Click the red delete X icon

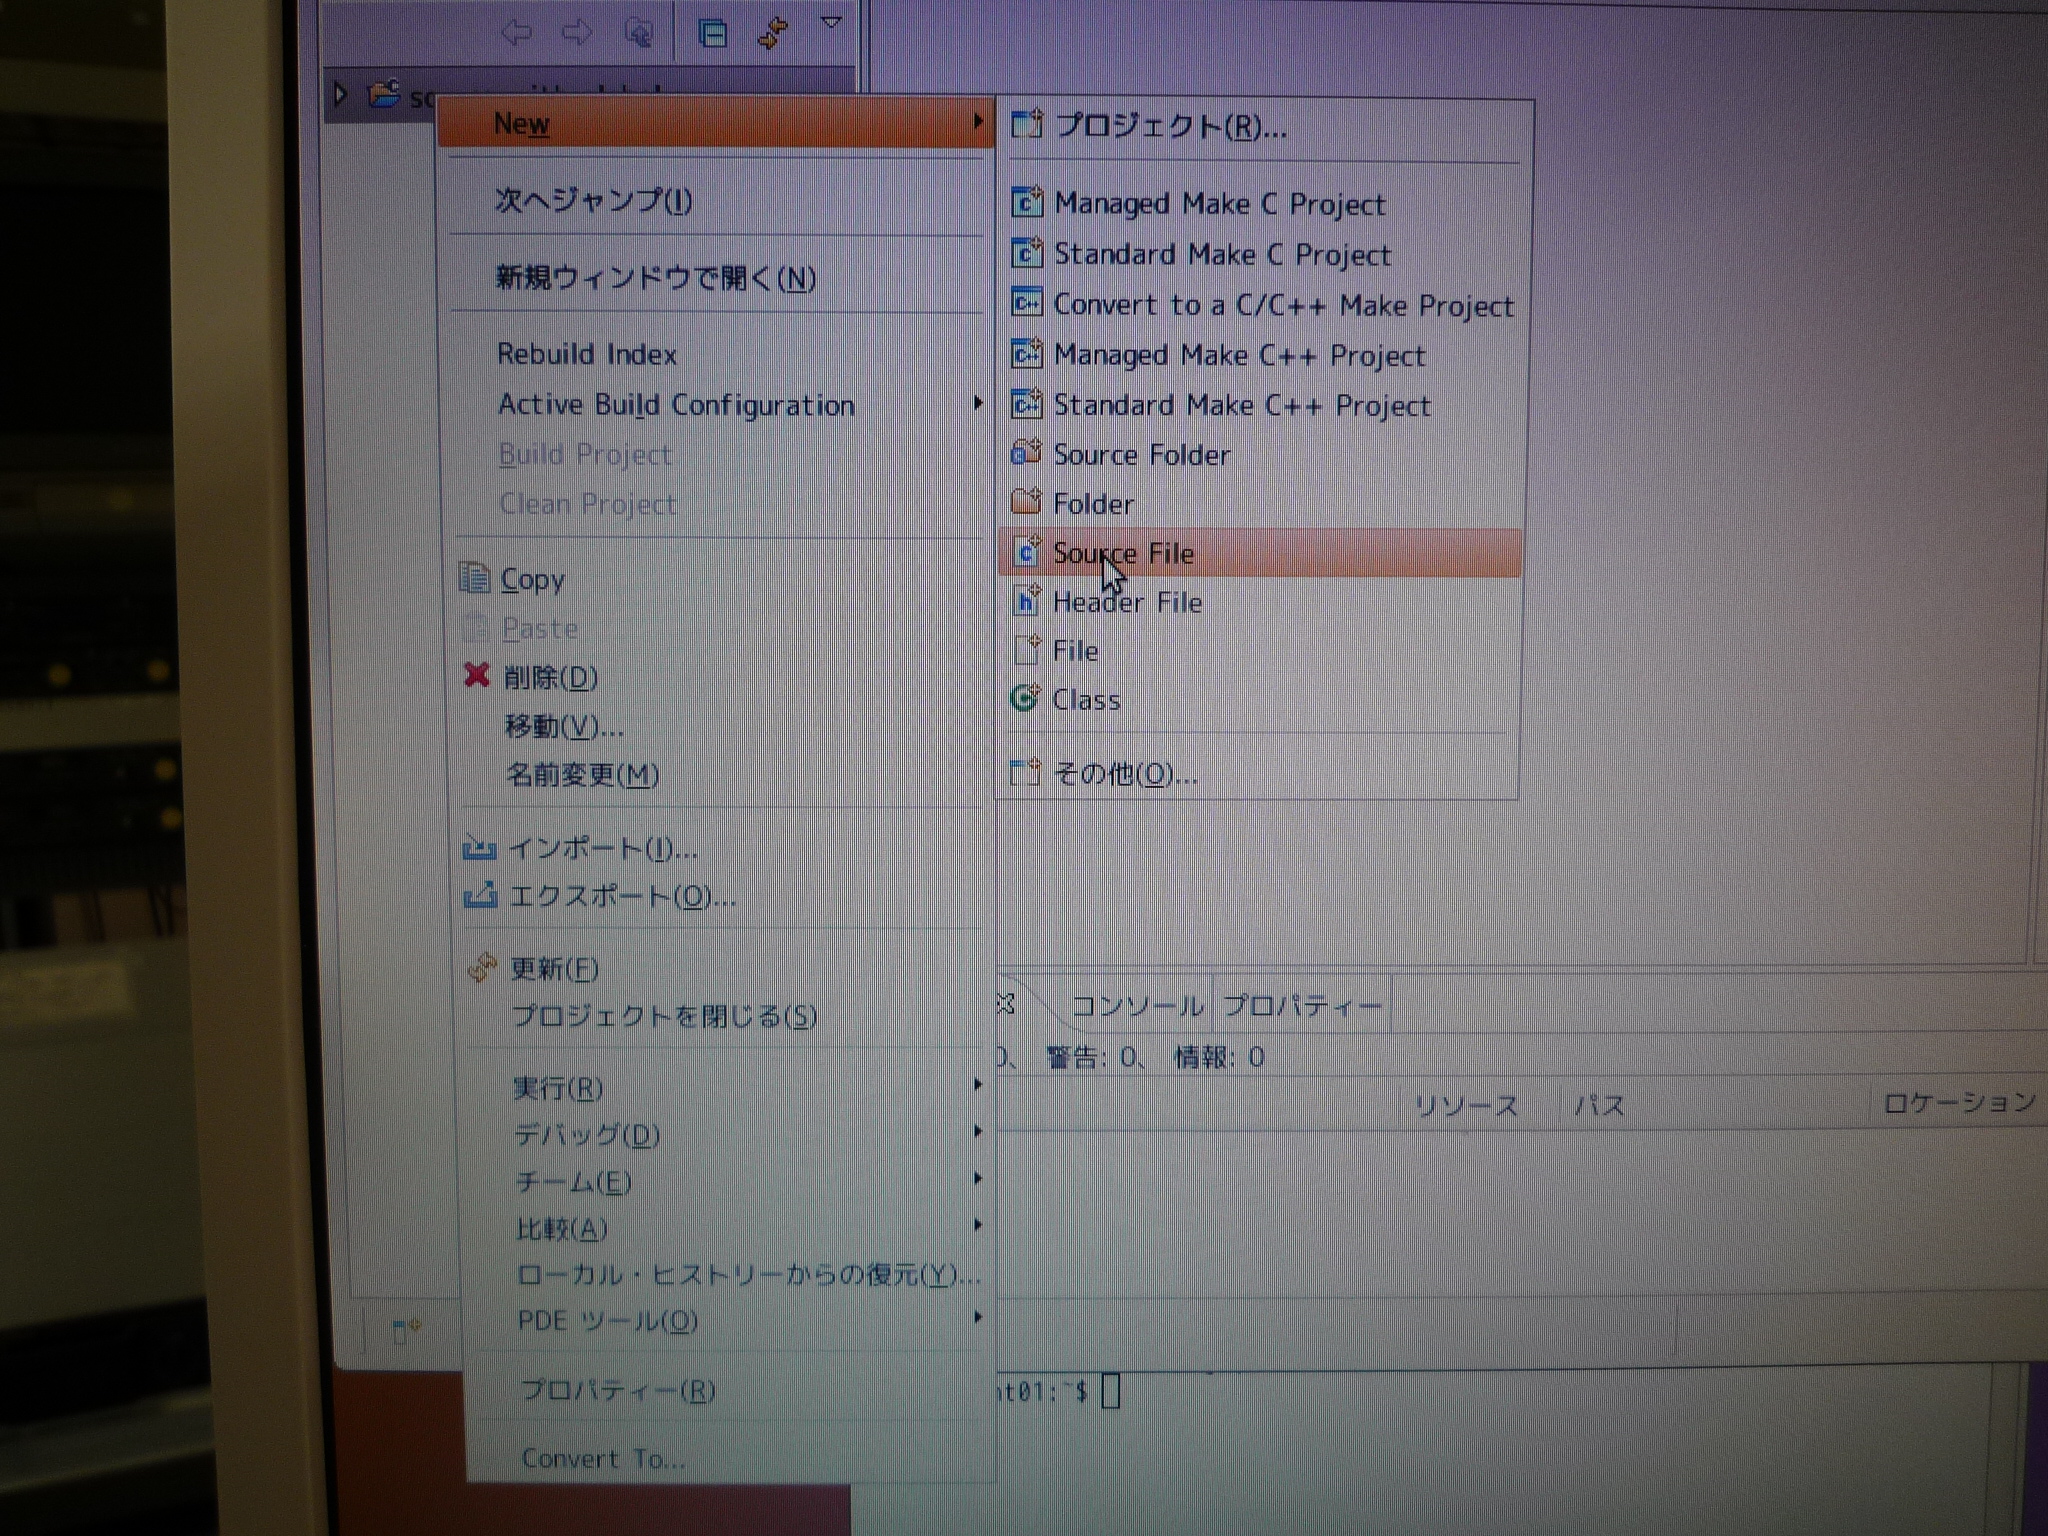coord(477,676)
